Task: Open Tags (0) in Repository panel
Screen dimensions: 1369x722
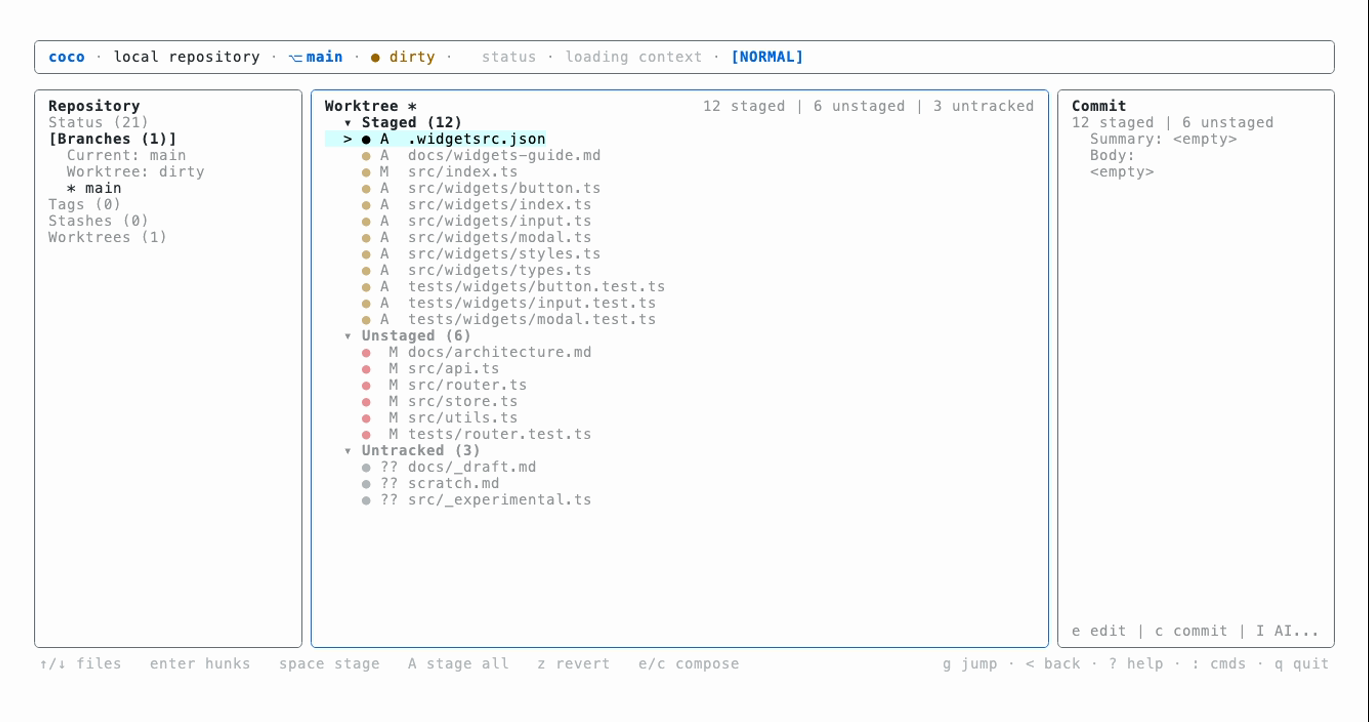Action: click(x=85, y=205)
